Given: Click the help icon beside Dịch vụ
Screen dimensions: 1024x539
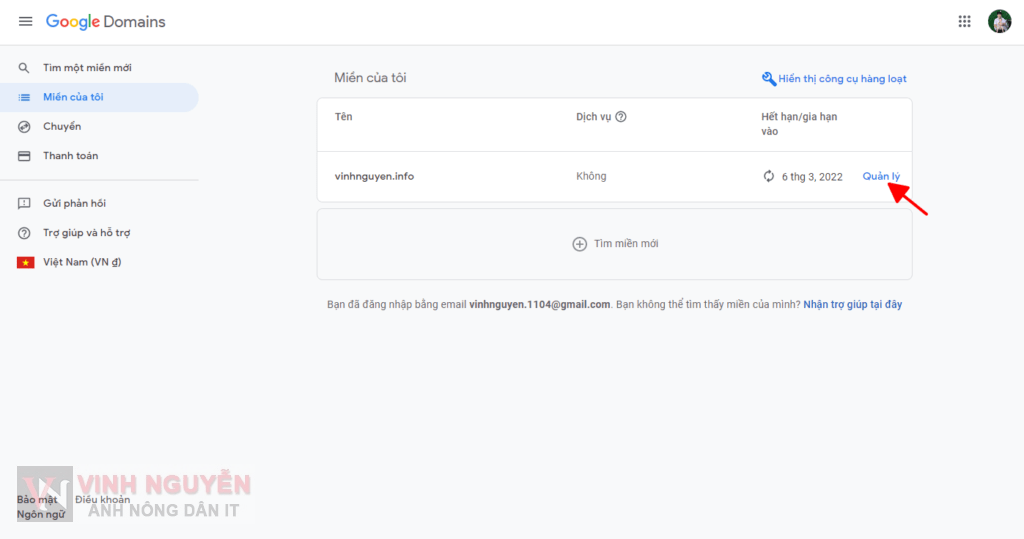Looking at the screenshot, I should [x=621, y=117].
